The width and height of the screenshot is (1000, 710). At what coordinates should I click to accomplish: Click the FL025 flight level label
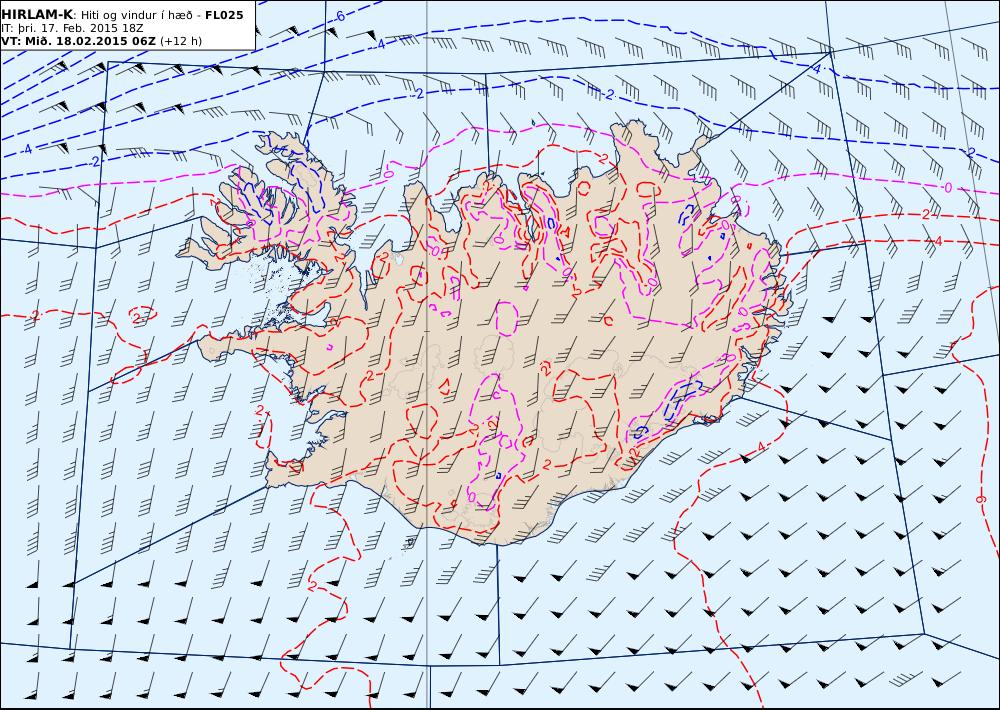224,15
